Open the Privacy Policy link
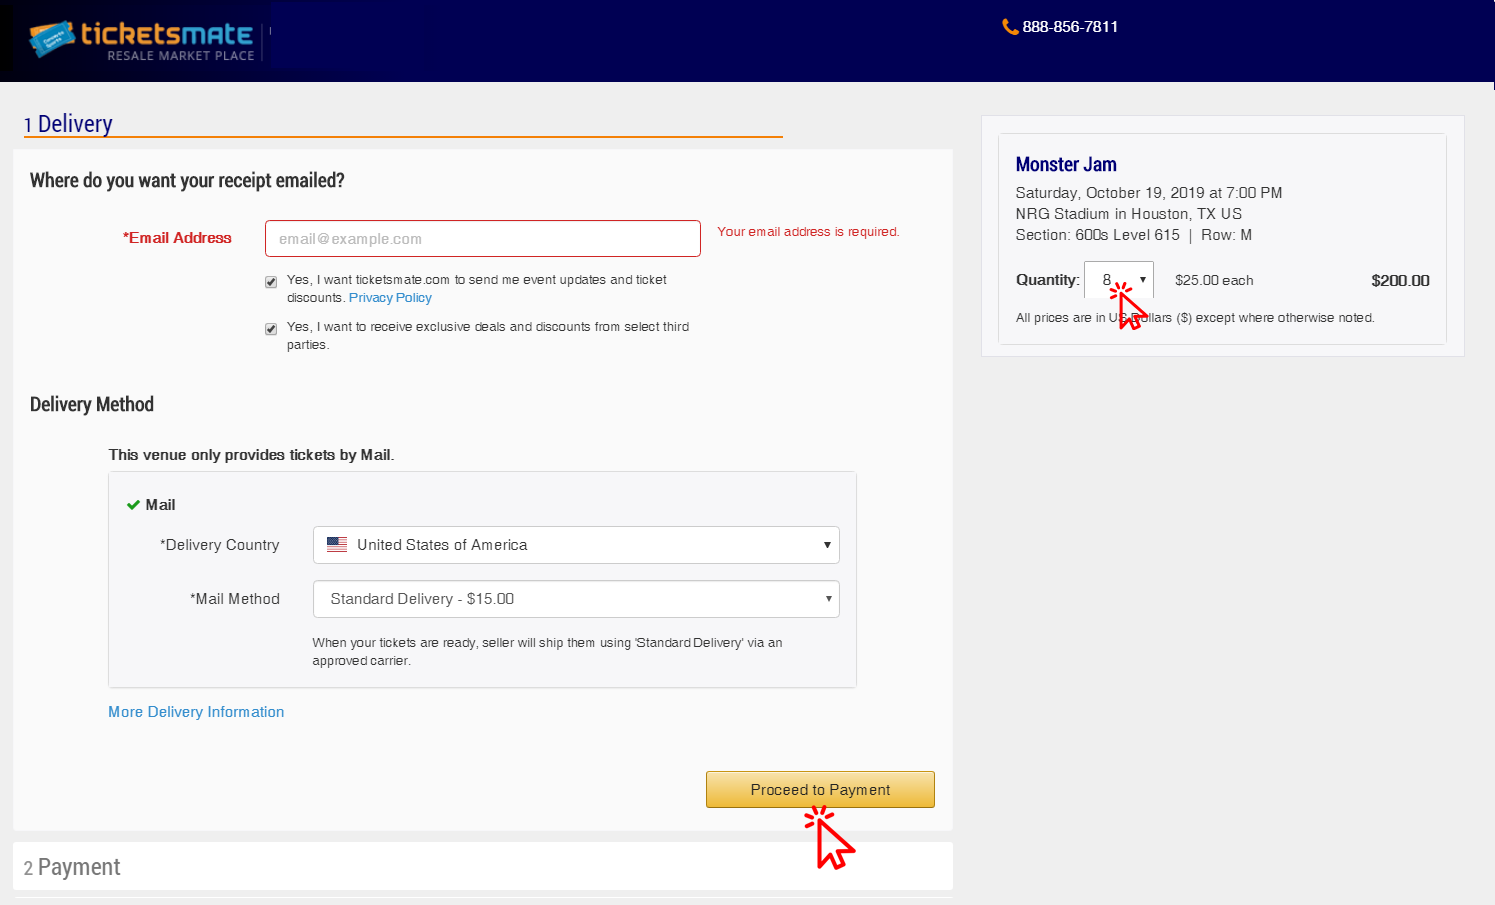This screenshot has width=1495, height=905. (390, 298)
